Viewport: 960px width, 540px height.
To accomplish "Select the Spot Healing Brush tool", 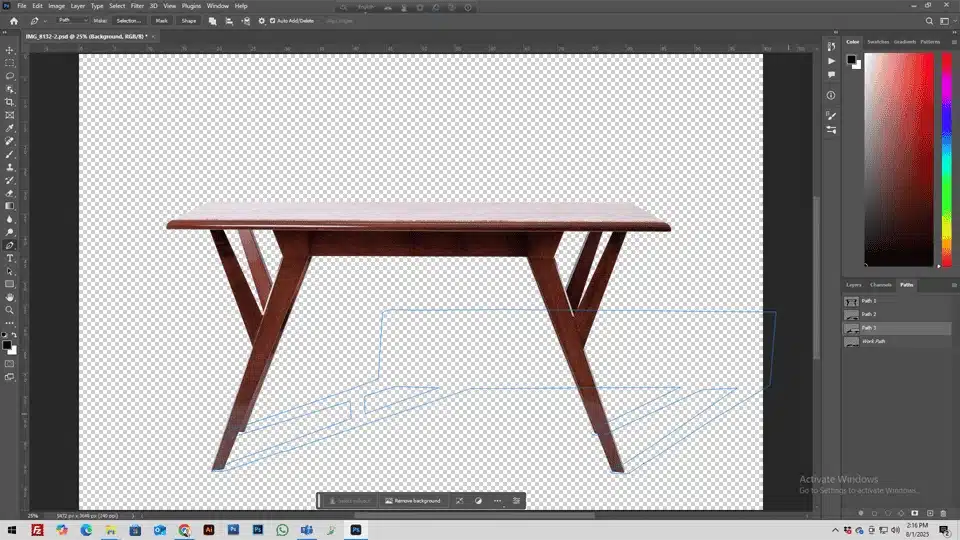I will coord(10,141).
